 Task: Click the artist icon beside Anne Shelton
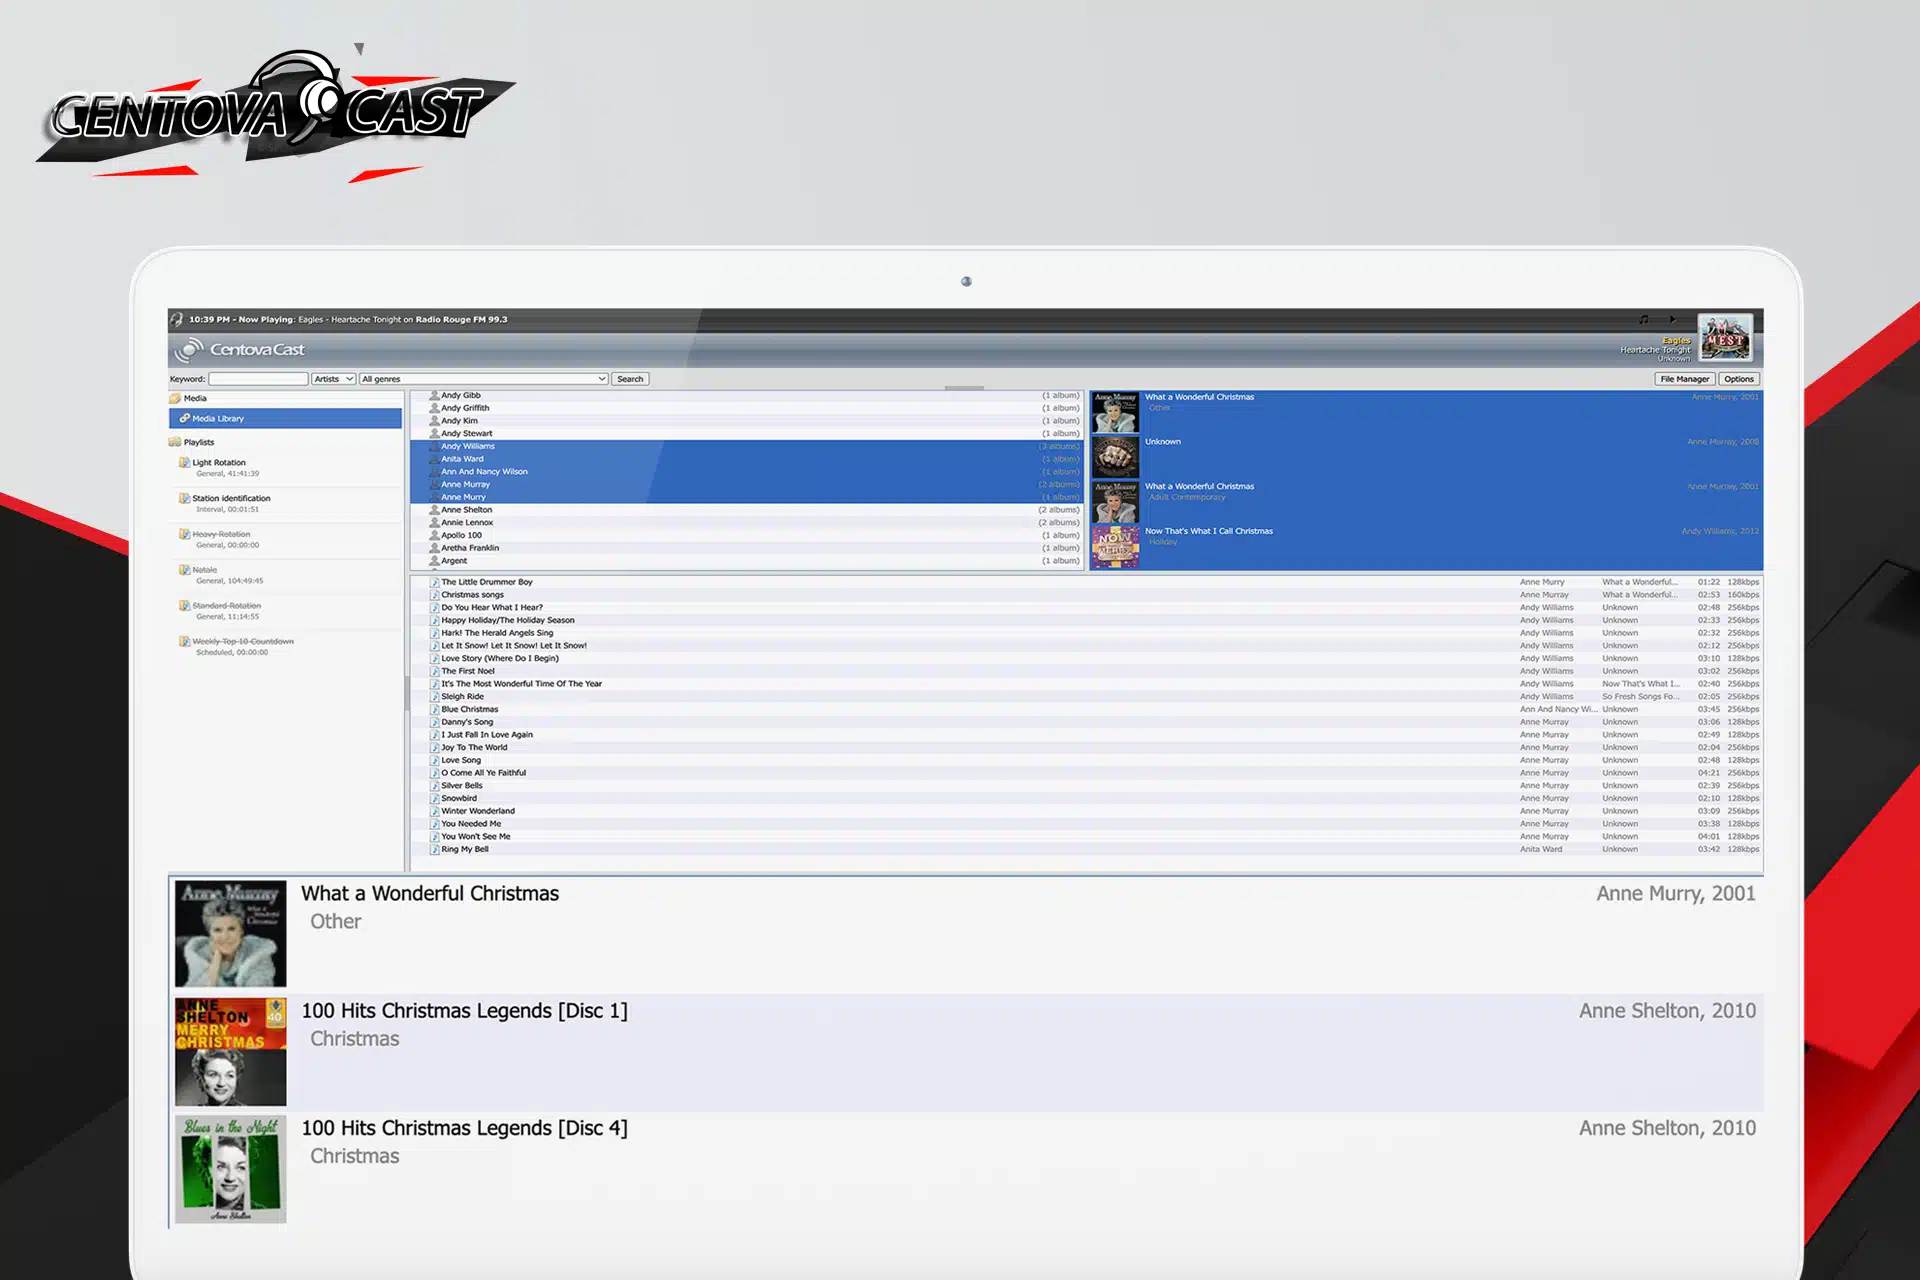pyautogui.click(x=435, y=510)
